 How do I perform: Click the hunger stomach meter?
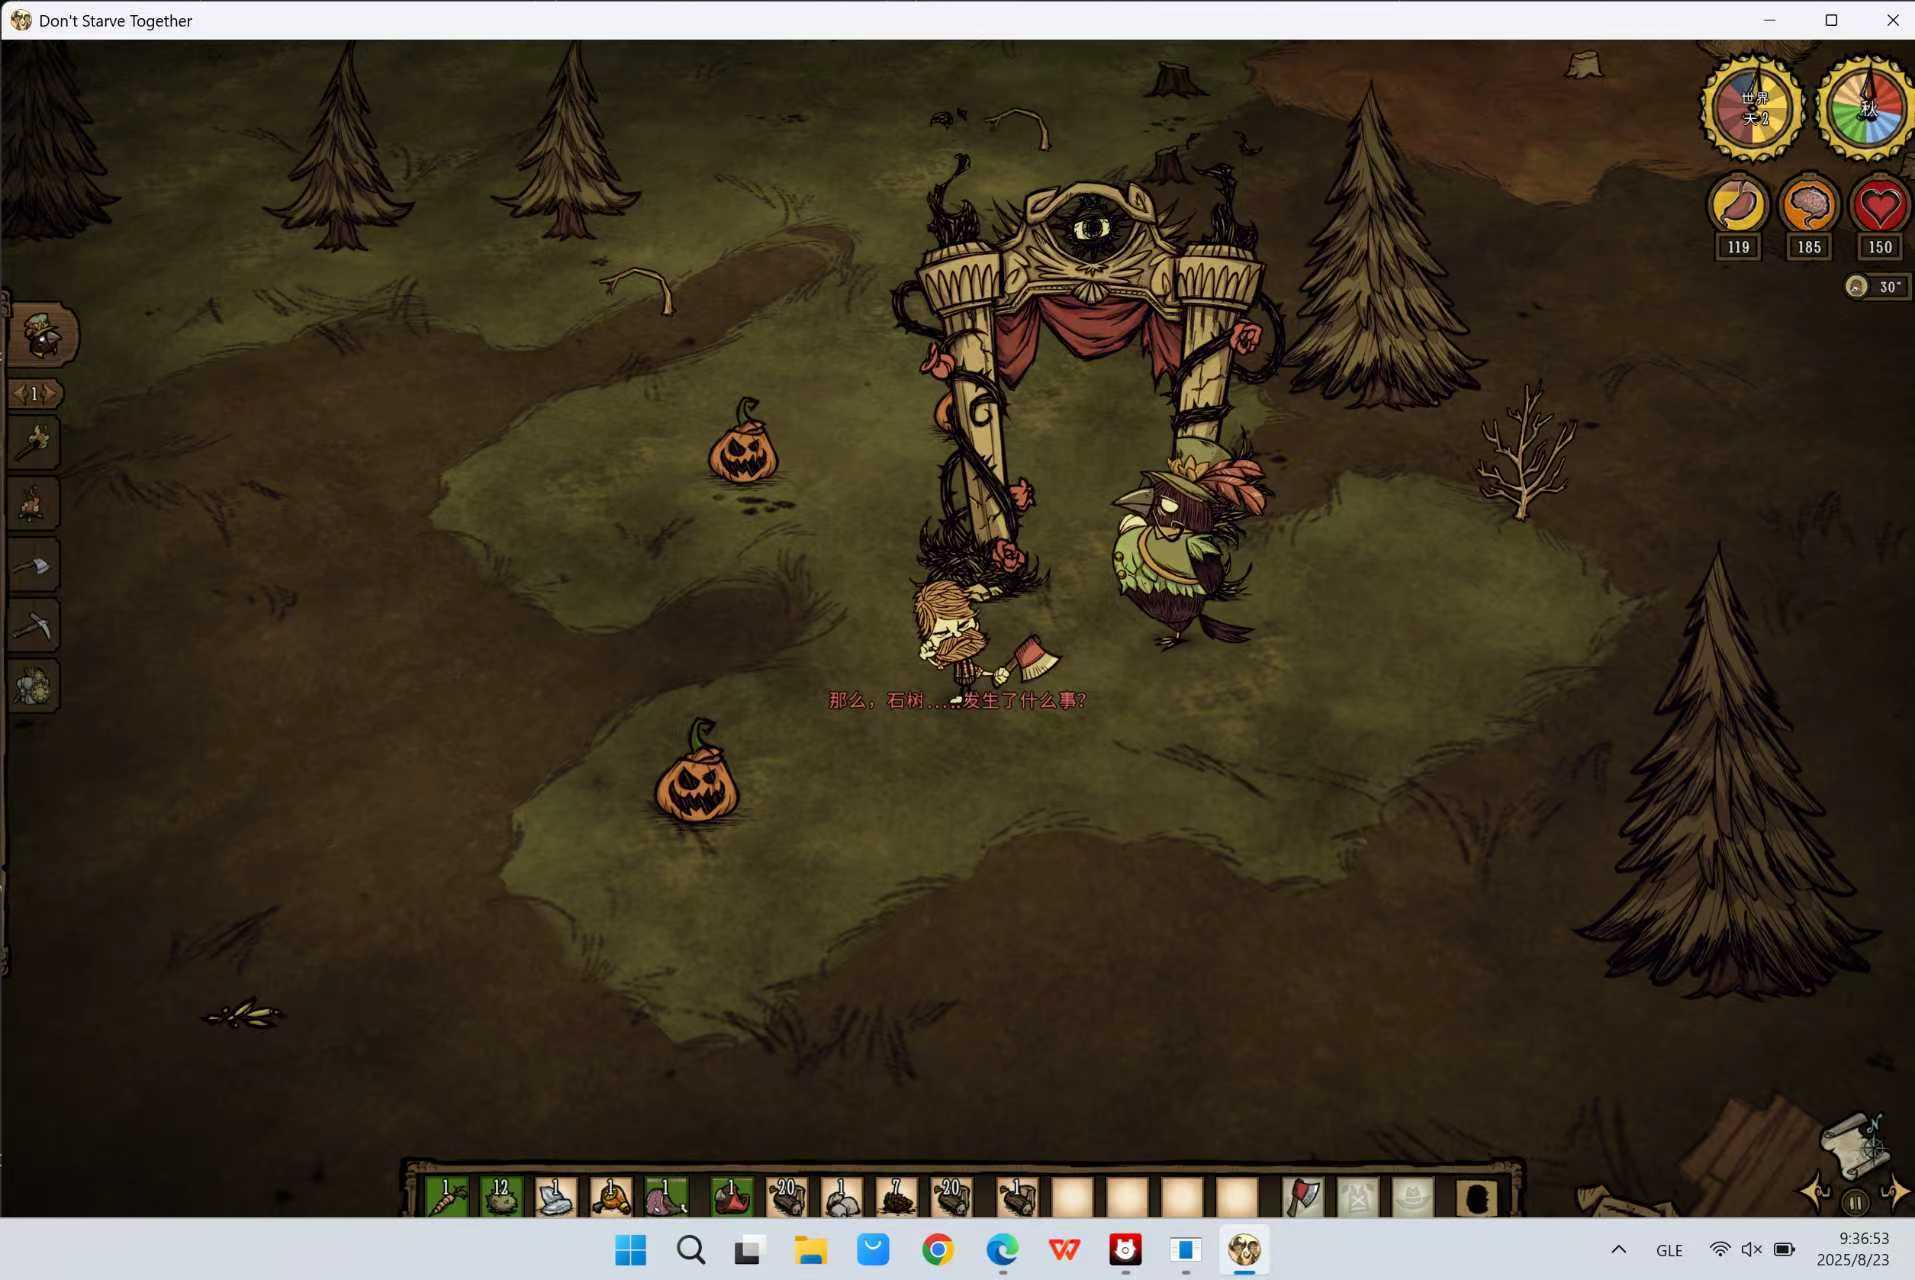(x=1739, y=205)
